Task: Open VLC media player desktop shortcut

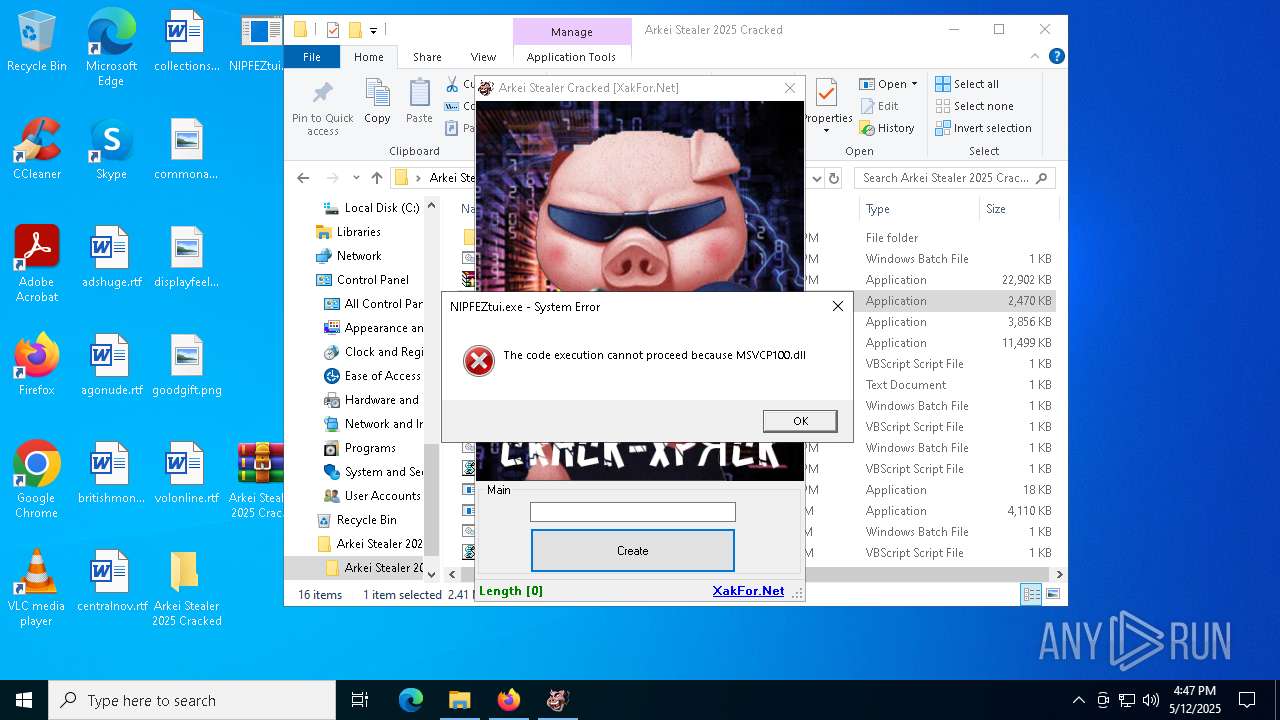Action: click(37, 588)
